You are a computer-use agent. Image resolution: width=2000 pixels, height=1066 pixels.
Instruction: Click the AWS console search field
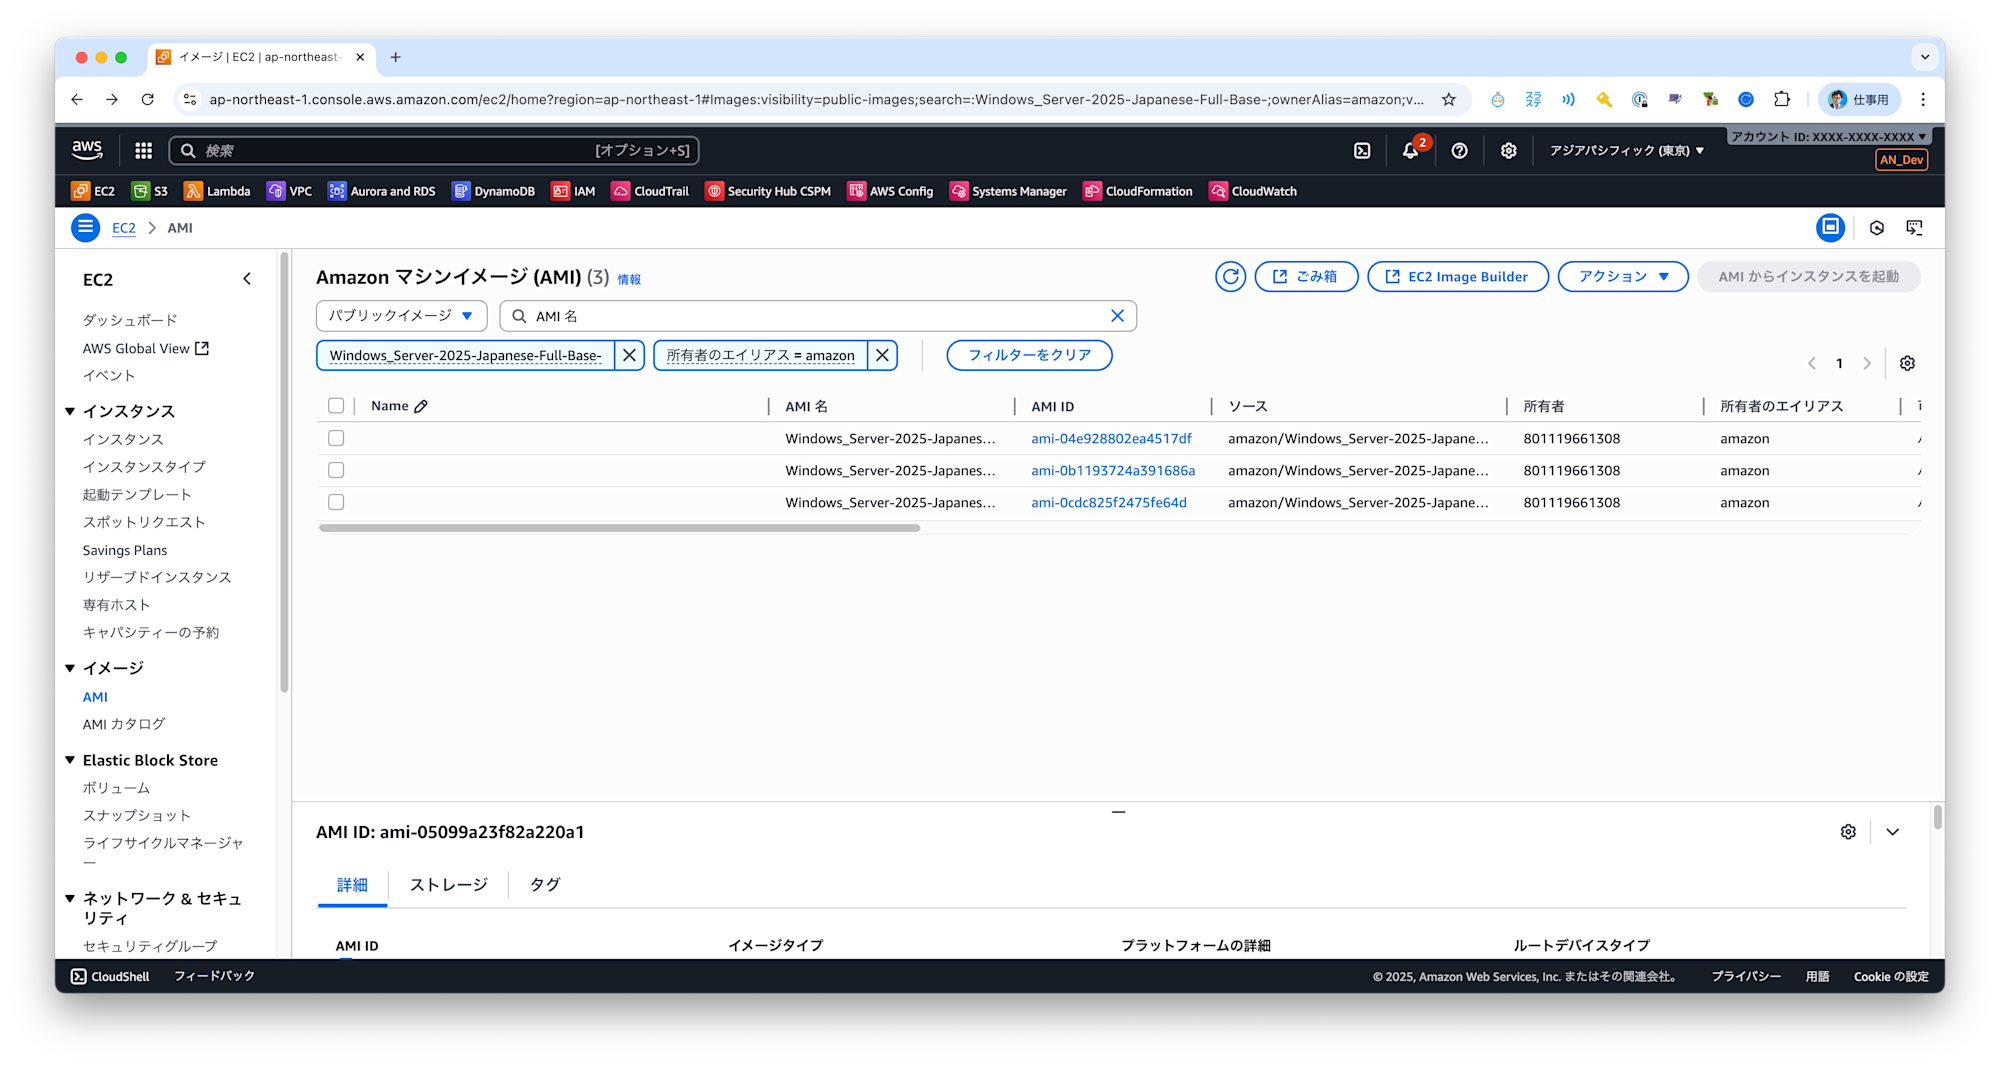click(x=434, y=150)
